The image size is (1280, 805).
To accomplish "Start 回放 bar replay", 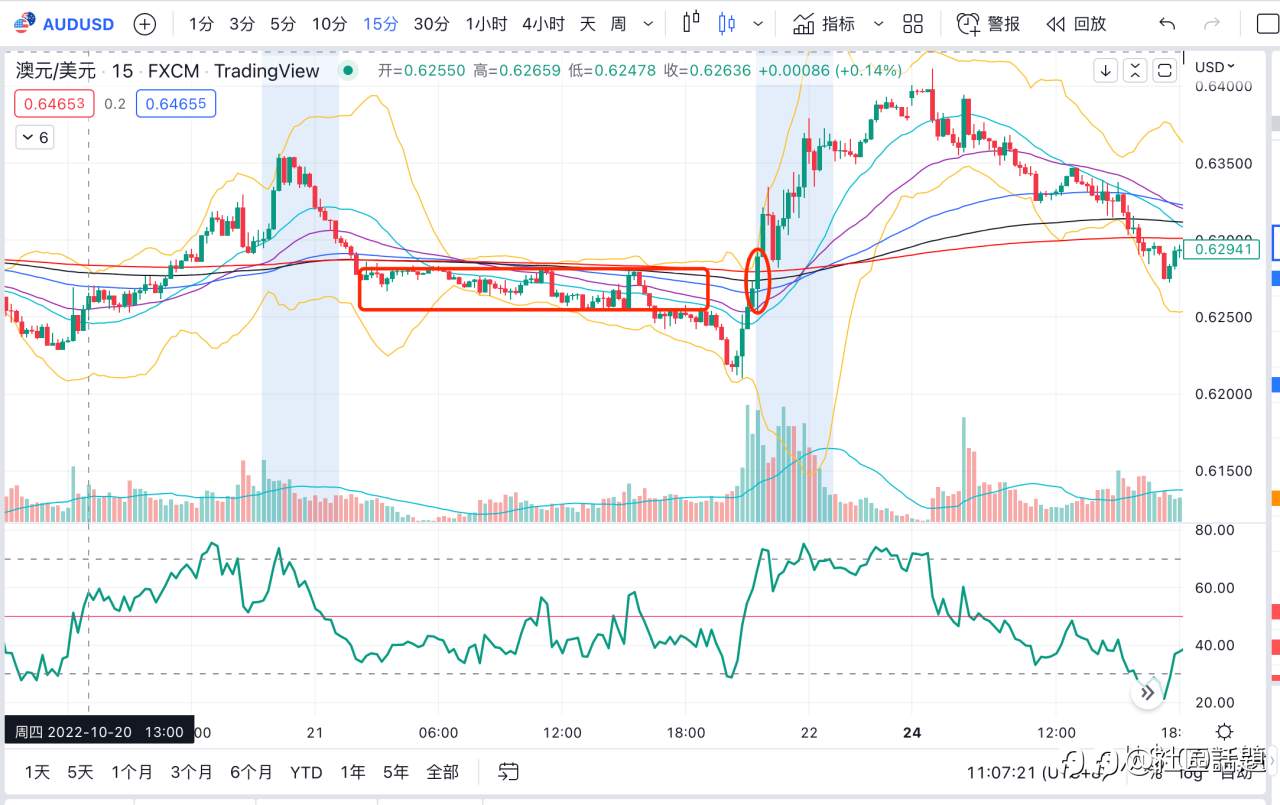I will click(x=1076, y=24).
